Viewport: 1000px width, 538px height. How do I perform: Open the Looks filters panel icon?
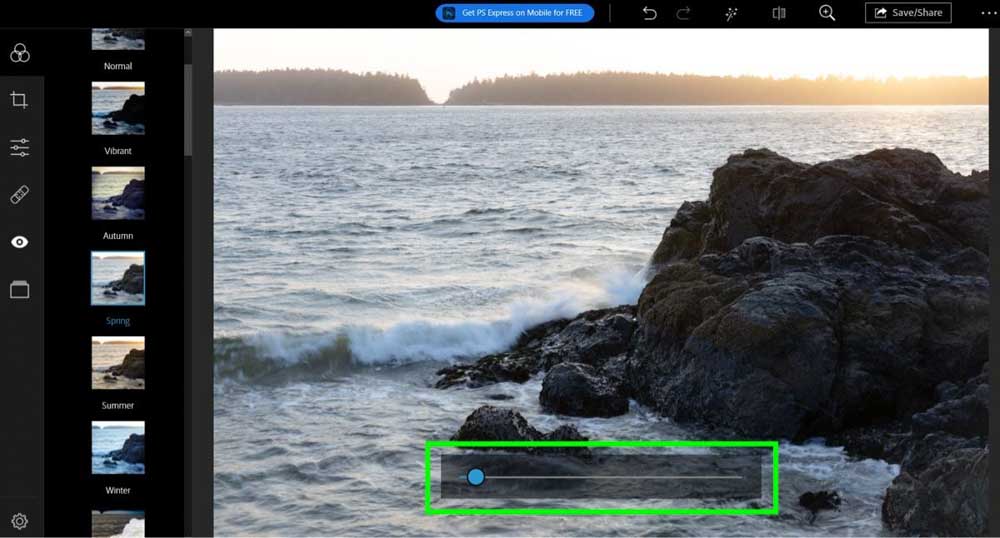20,53
